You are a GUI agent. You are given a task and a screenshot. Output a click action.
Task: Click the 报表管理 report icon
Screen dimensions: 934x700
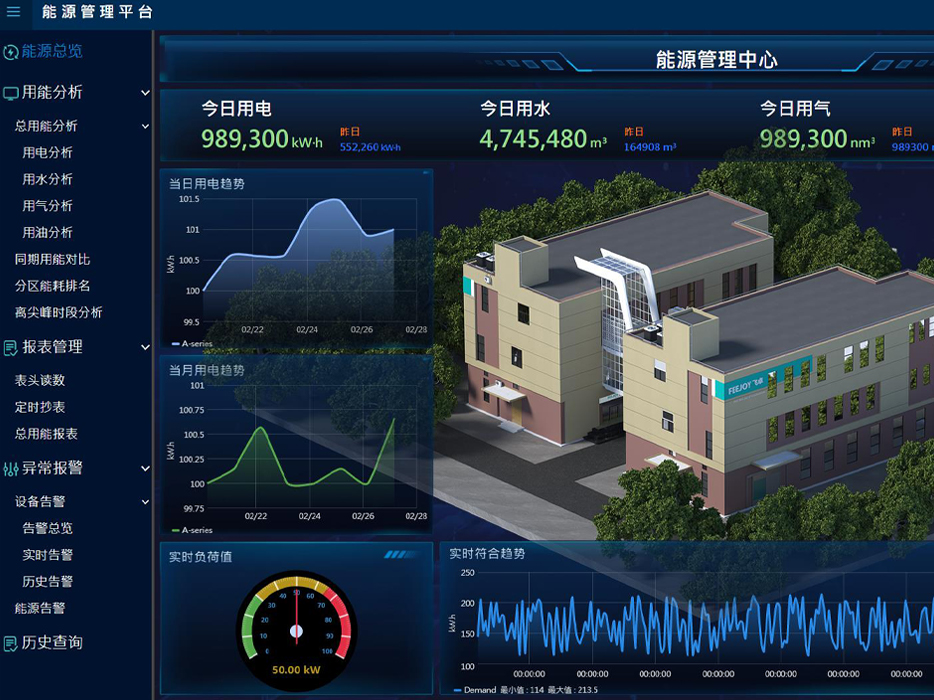tap(11, 348)
